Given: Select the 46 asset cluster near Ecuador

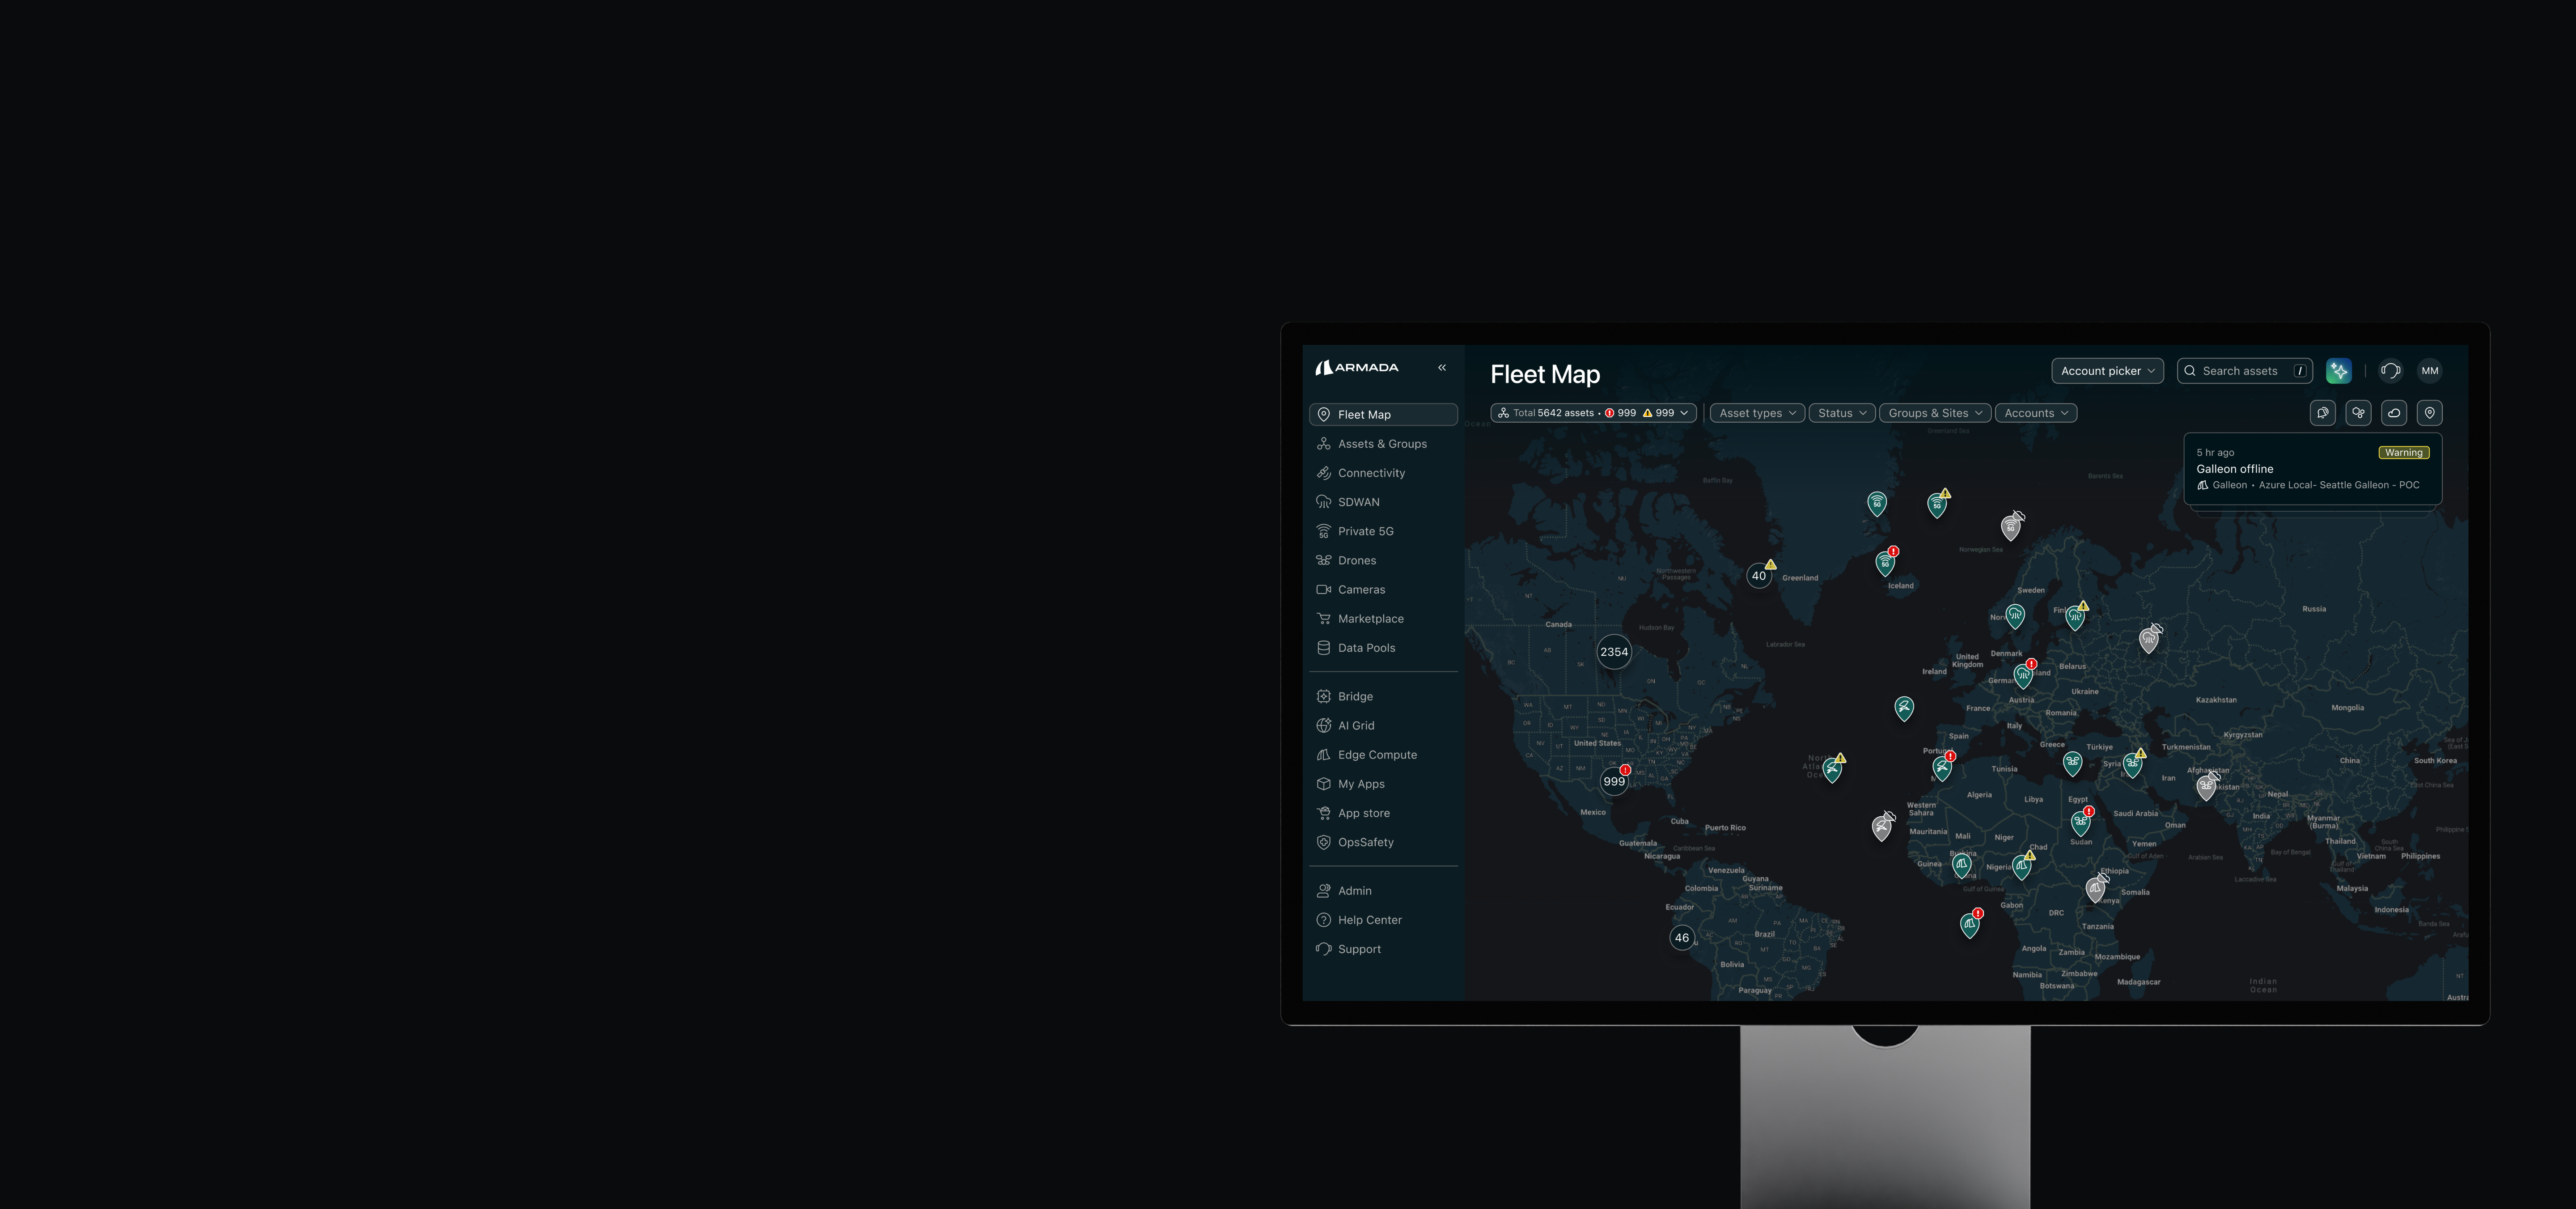Looking at the screenshot, I should [x=1682, y=937].
